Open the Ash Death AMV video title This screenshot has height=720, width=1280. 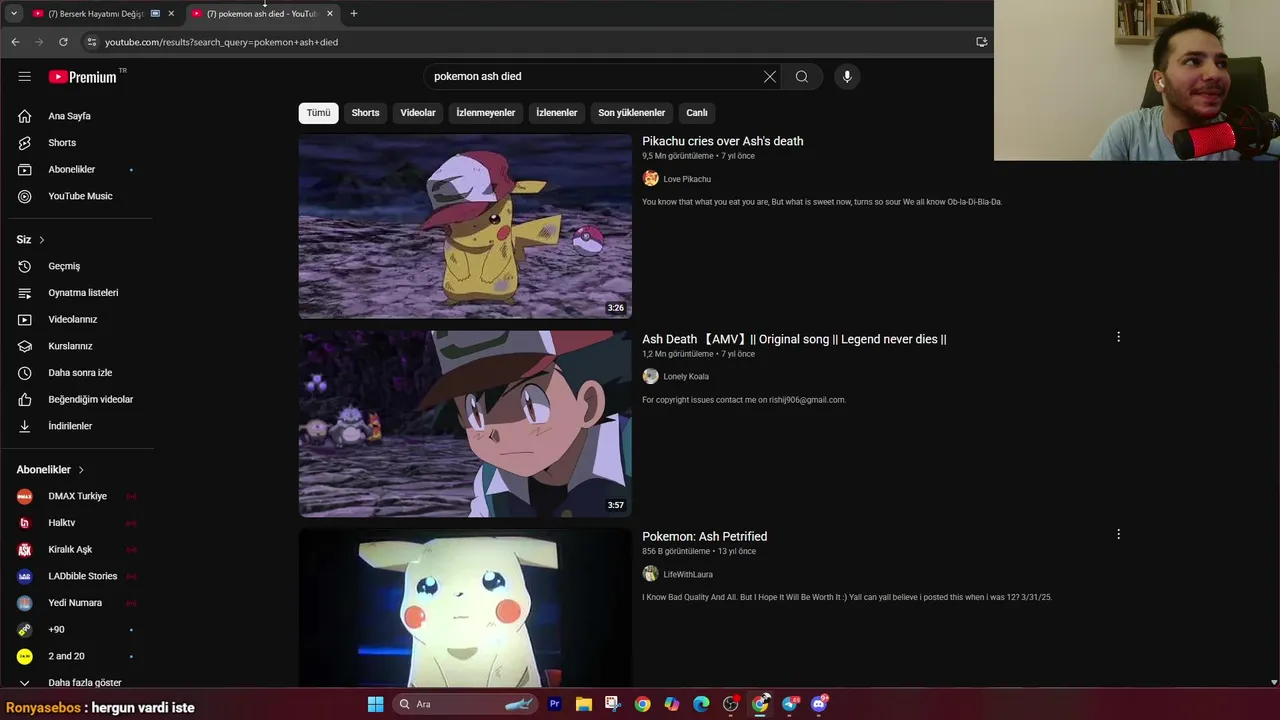coord(794,339)
